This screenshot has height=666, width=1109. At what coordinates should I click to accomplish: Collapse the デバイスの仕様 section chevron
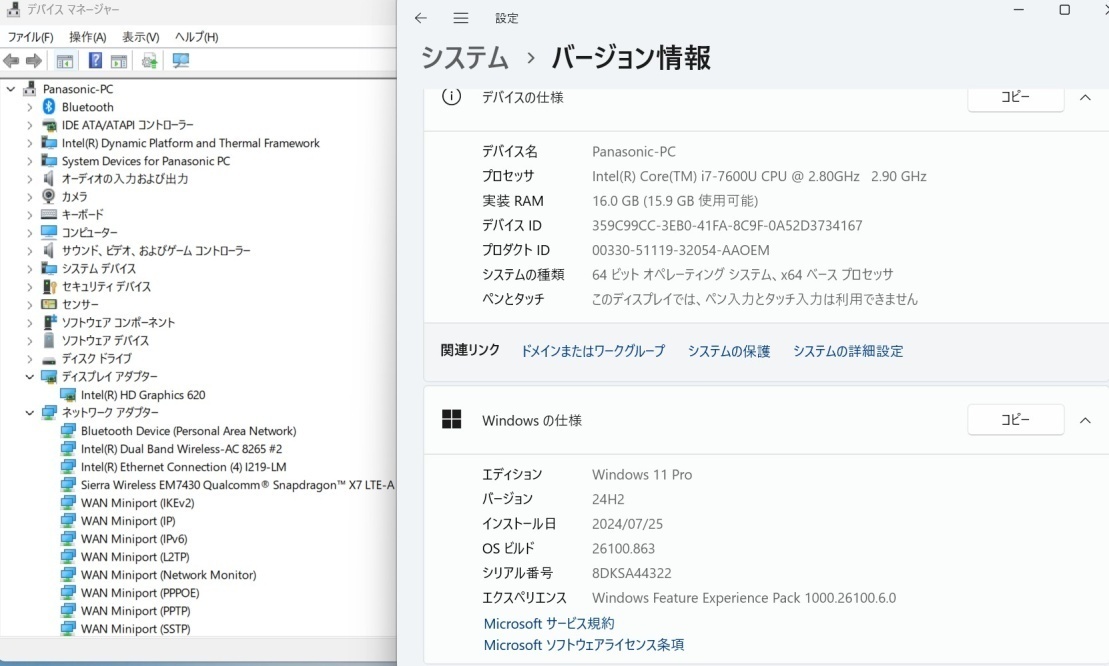pos(1085,98)
